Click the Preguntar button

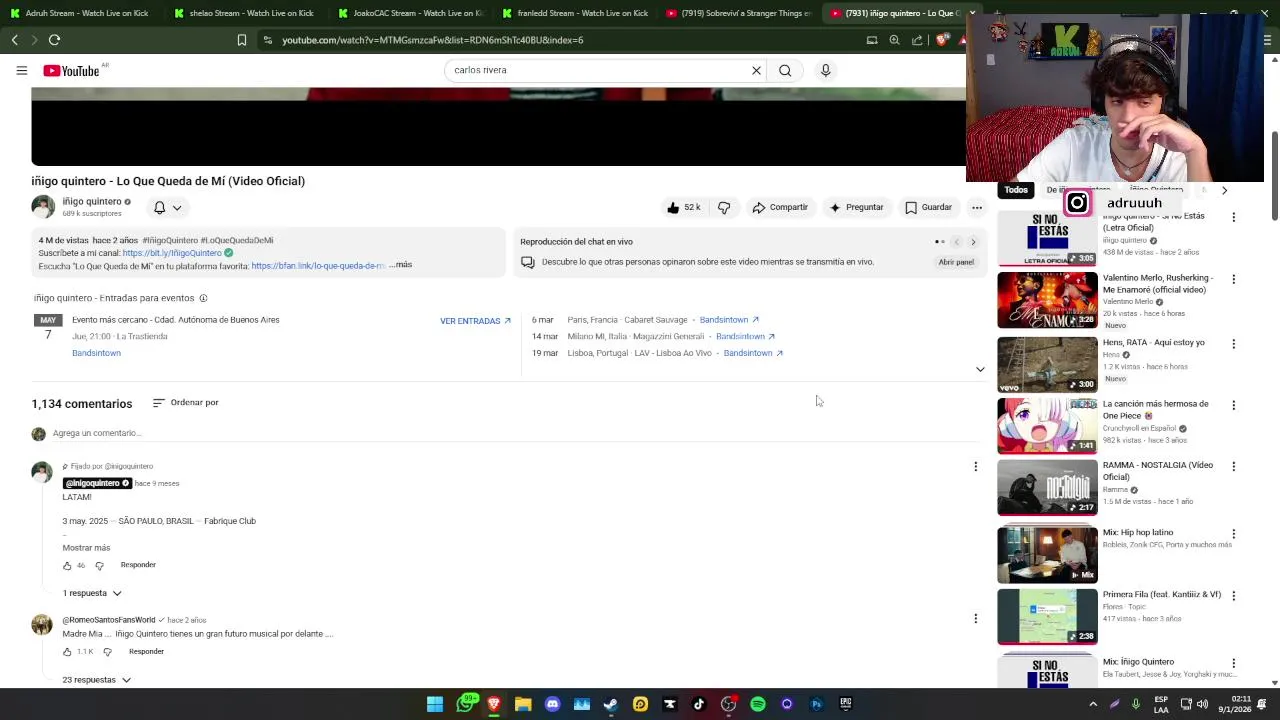click(x=856, y=207)
